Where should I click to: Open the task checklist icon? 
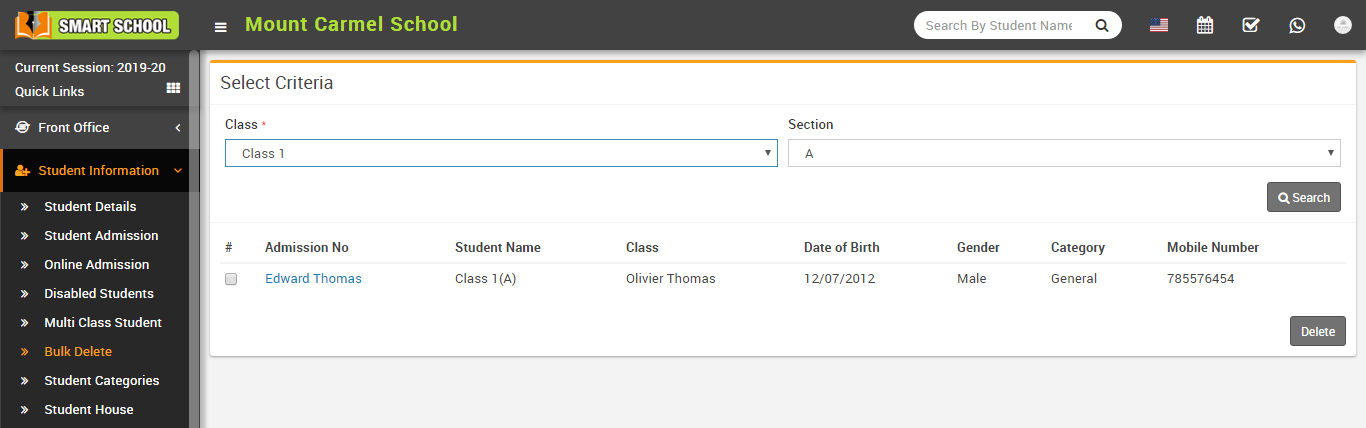tap(1251, 26)
